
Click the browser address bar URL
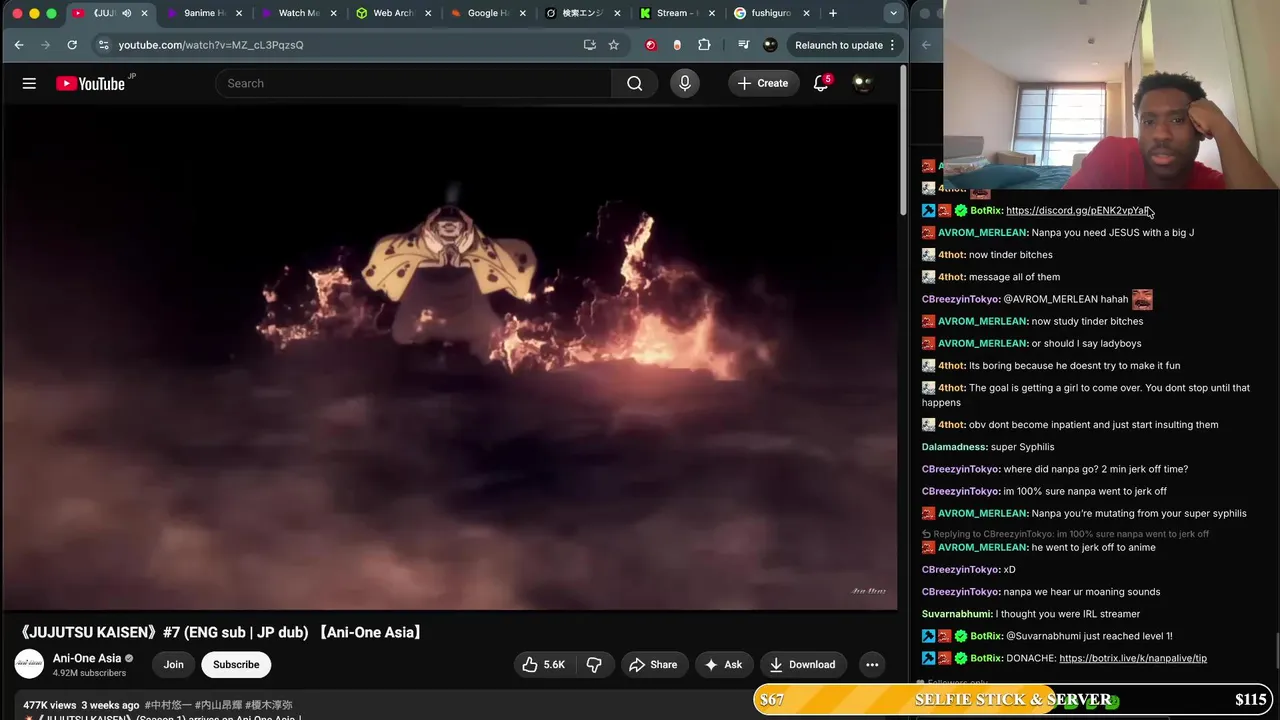(210, 45)
